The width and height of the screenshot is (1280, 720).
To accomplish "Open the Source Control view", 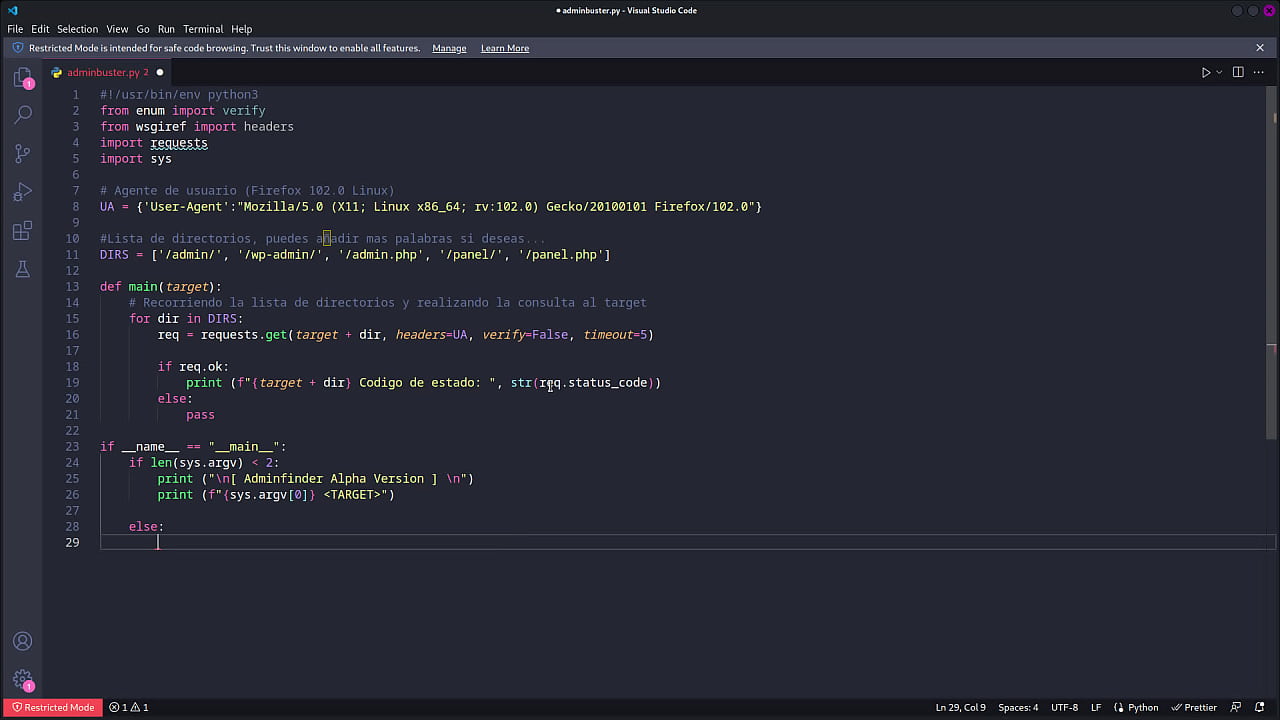I will [x=22, y=153].
